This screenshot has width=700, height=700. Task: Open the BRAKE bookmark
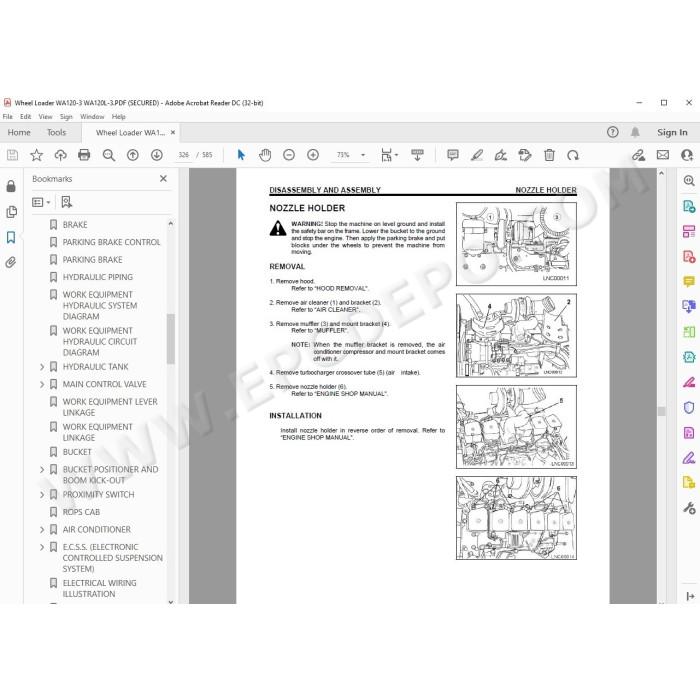(75, 225)
